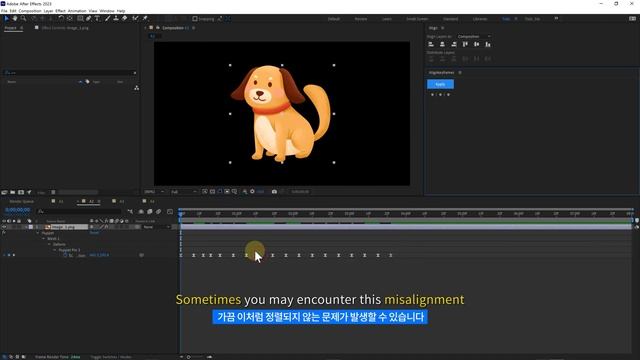Open viewer resolution Full dropdown
This screenshot has width=640, height=360.
[x=184, y=192]
